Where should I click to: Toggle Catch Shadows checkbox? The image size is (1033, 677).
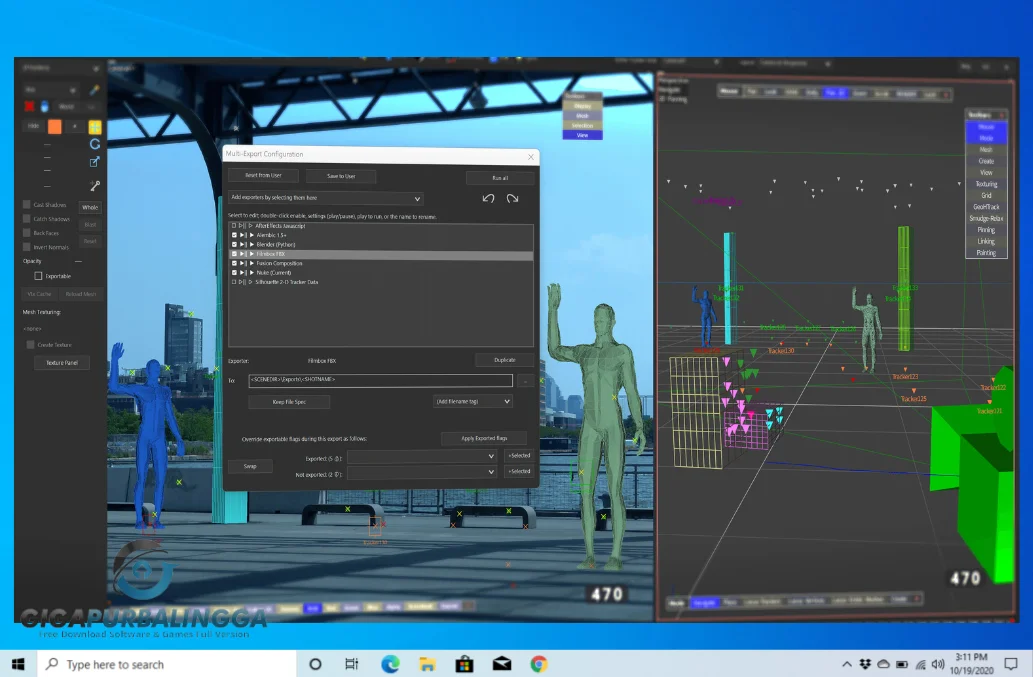tap(27, 219)
